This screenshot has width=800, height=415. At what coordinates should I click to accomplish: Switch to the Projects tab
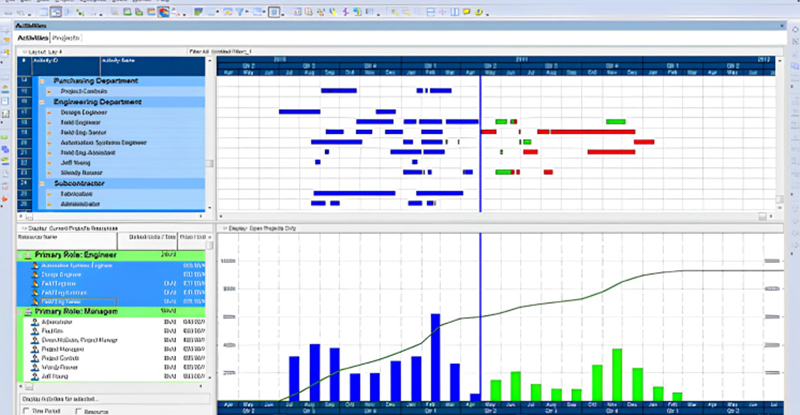click(x=66, y=37)
